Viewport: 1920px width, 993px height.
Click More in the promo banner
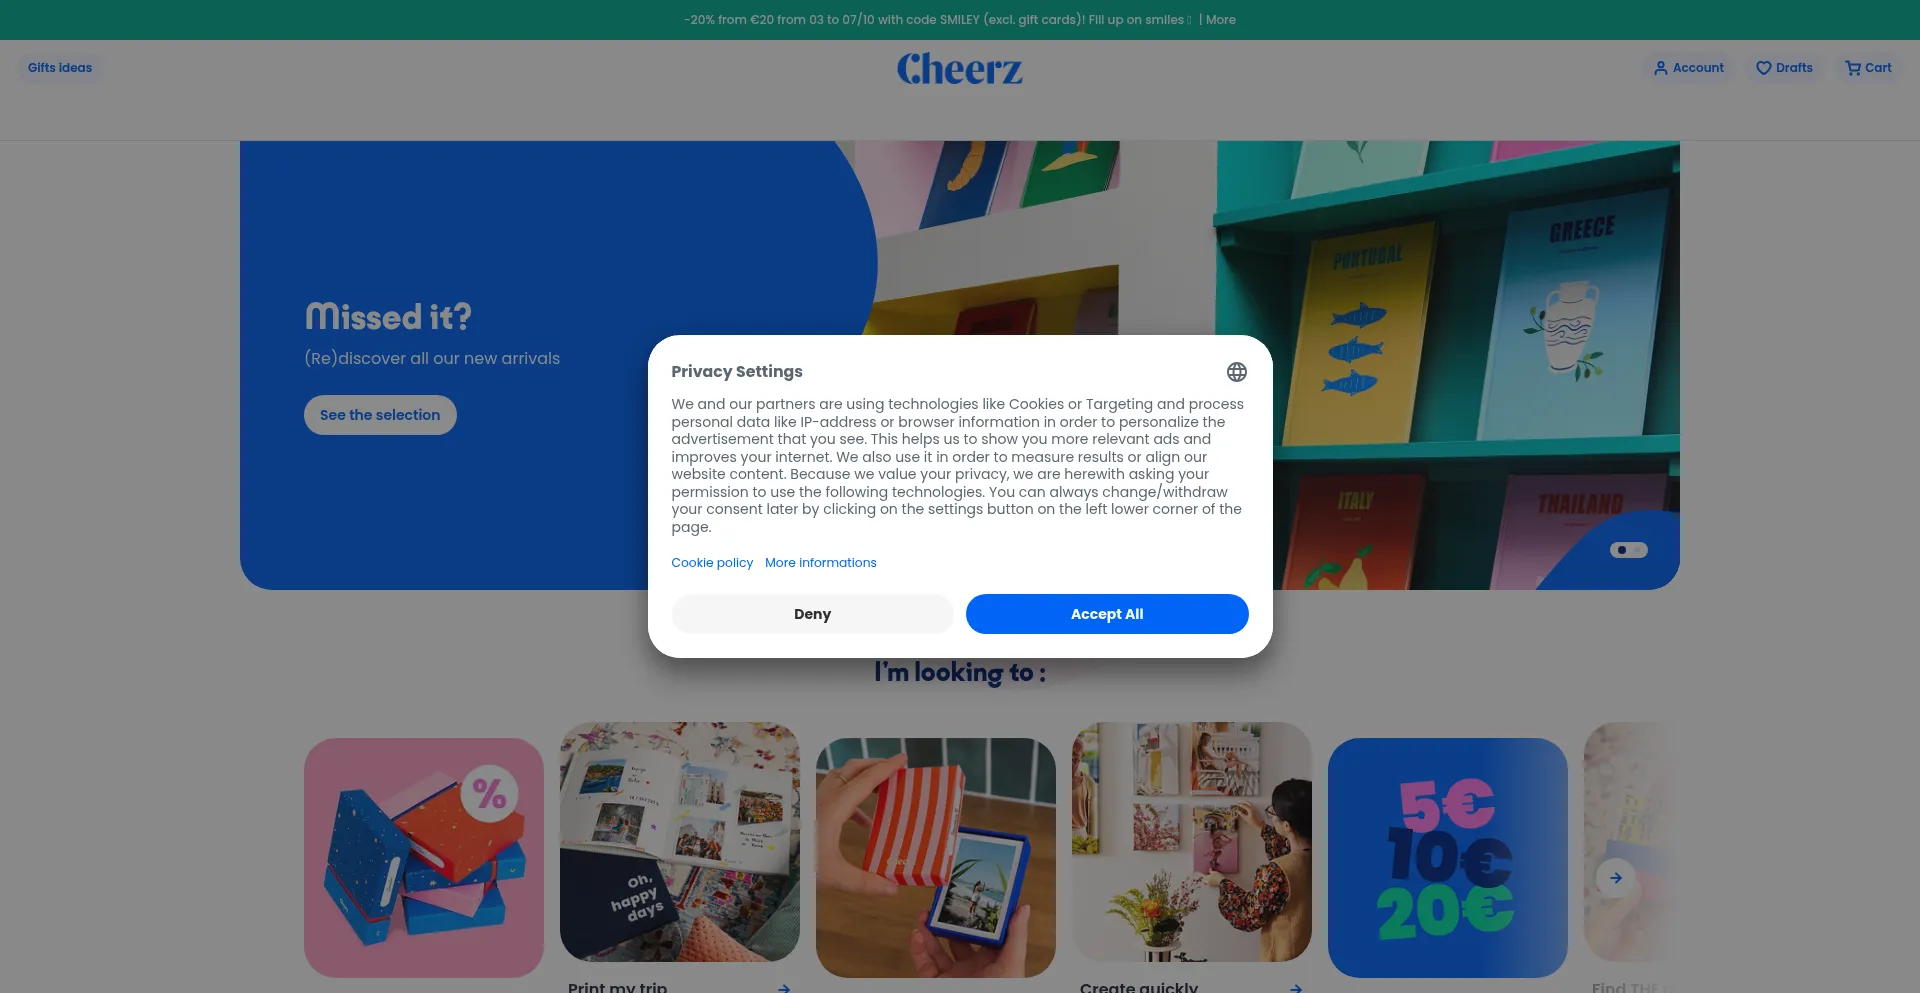pyautogui.click(x=1221, y=20)
